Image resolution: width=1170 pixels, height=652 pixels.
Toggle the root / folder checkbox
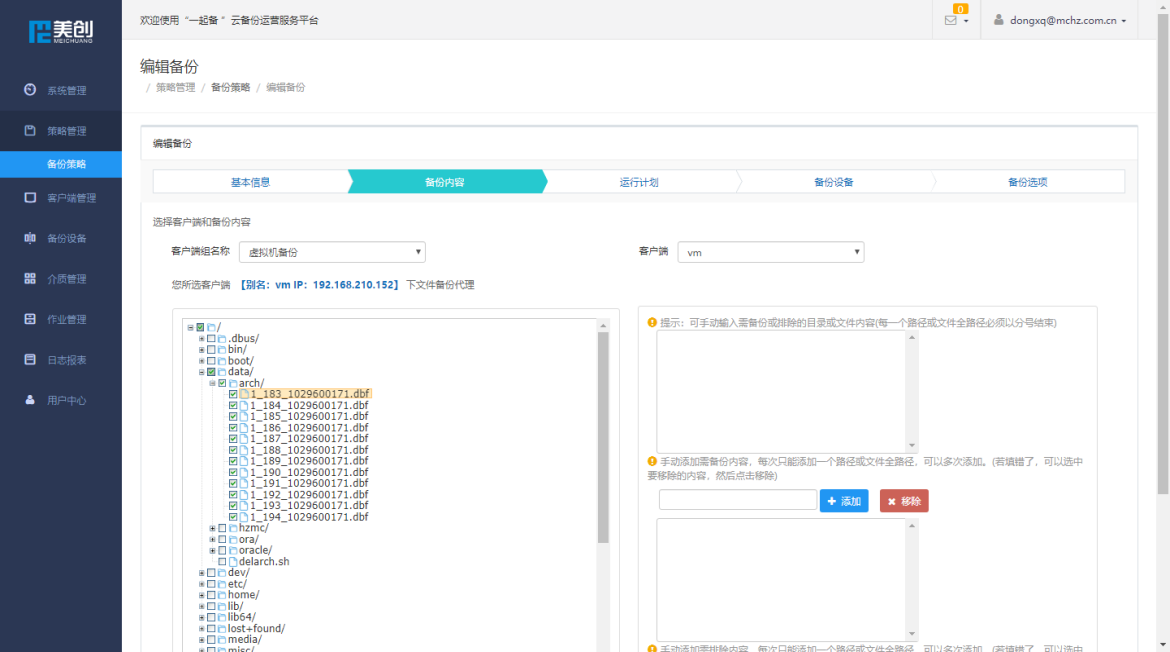(x=200, y=327)
